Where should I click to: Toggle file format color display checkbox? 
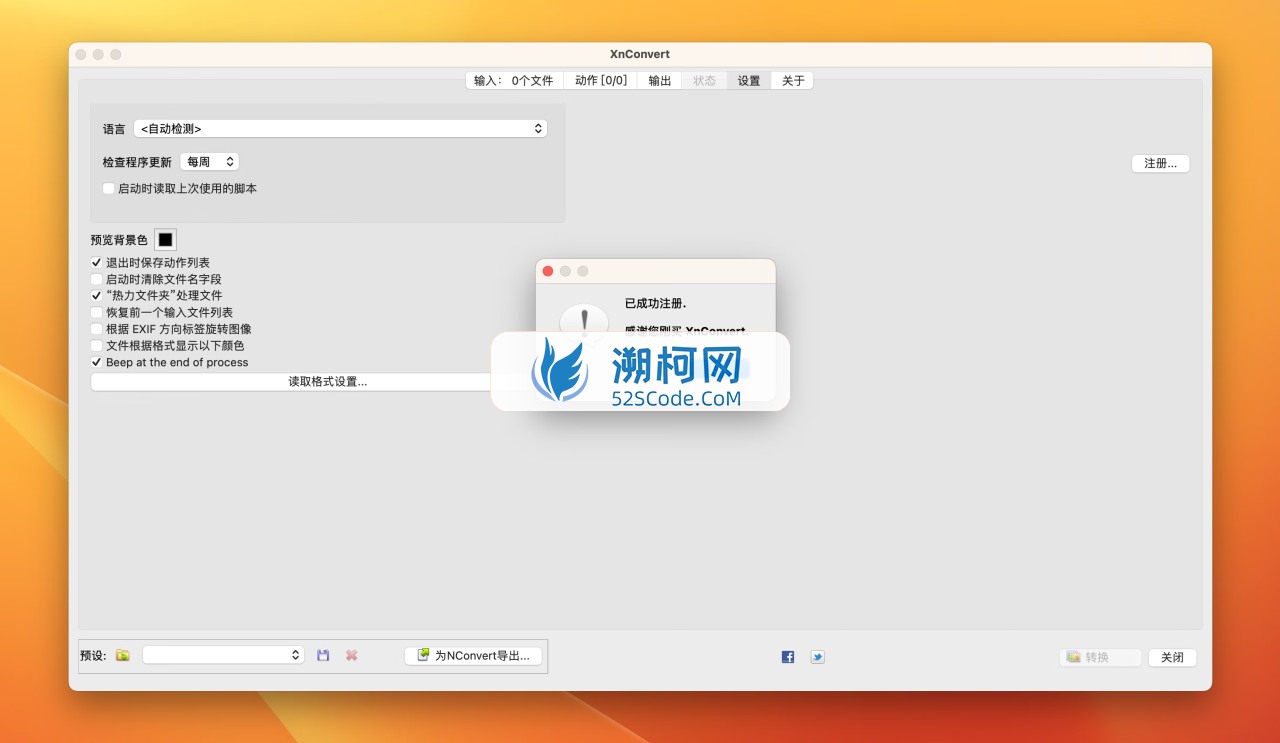(x=97, y=346)
